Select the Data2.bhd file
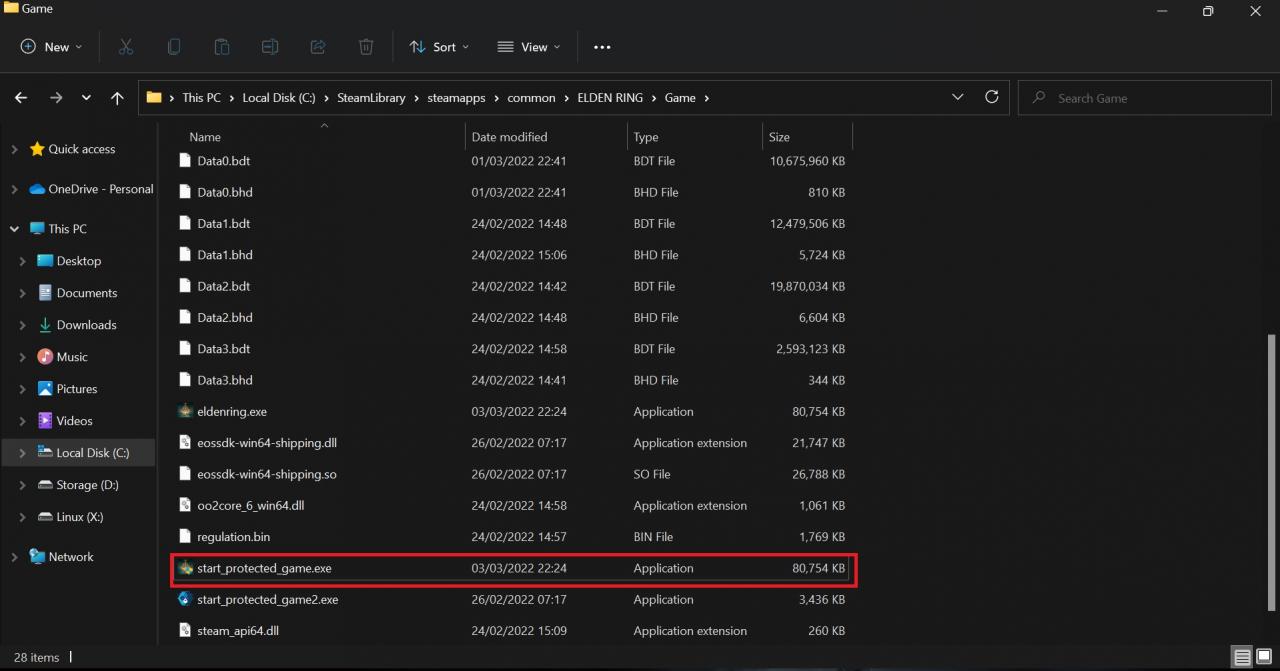1280x671 pixels. 512,317
